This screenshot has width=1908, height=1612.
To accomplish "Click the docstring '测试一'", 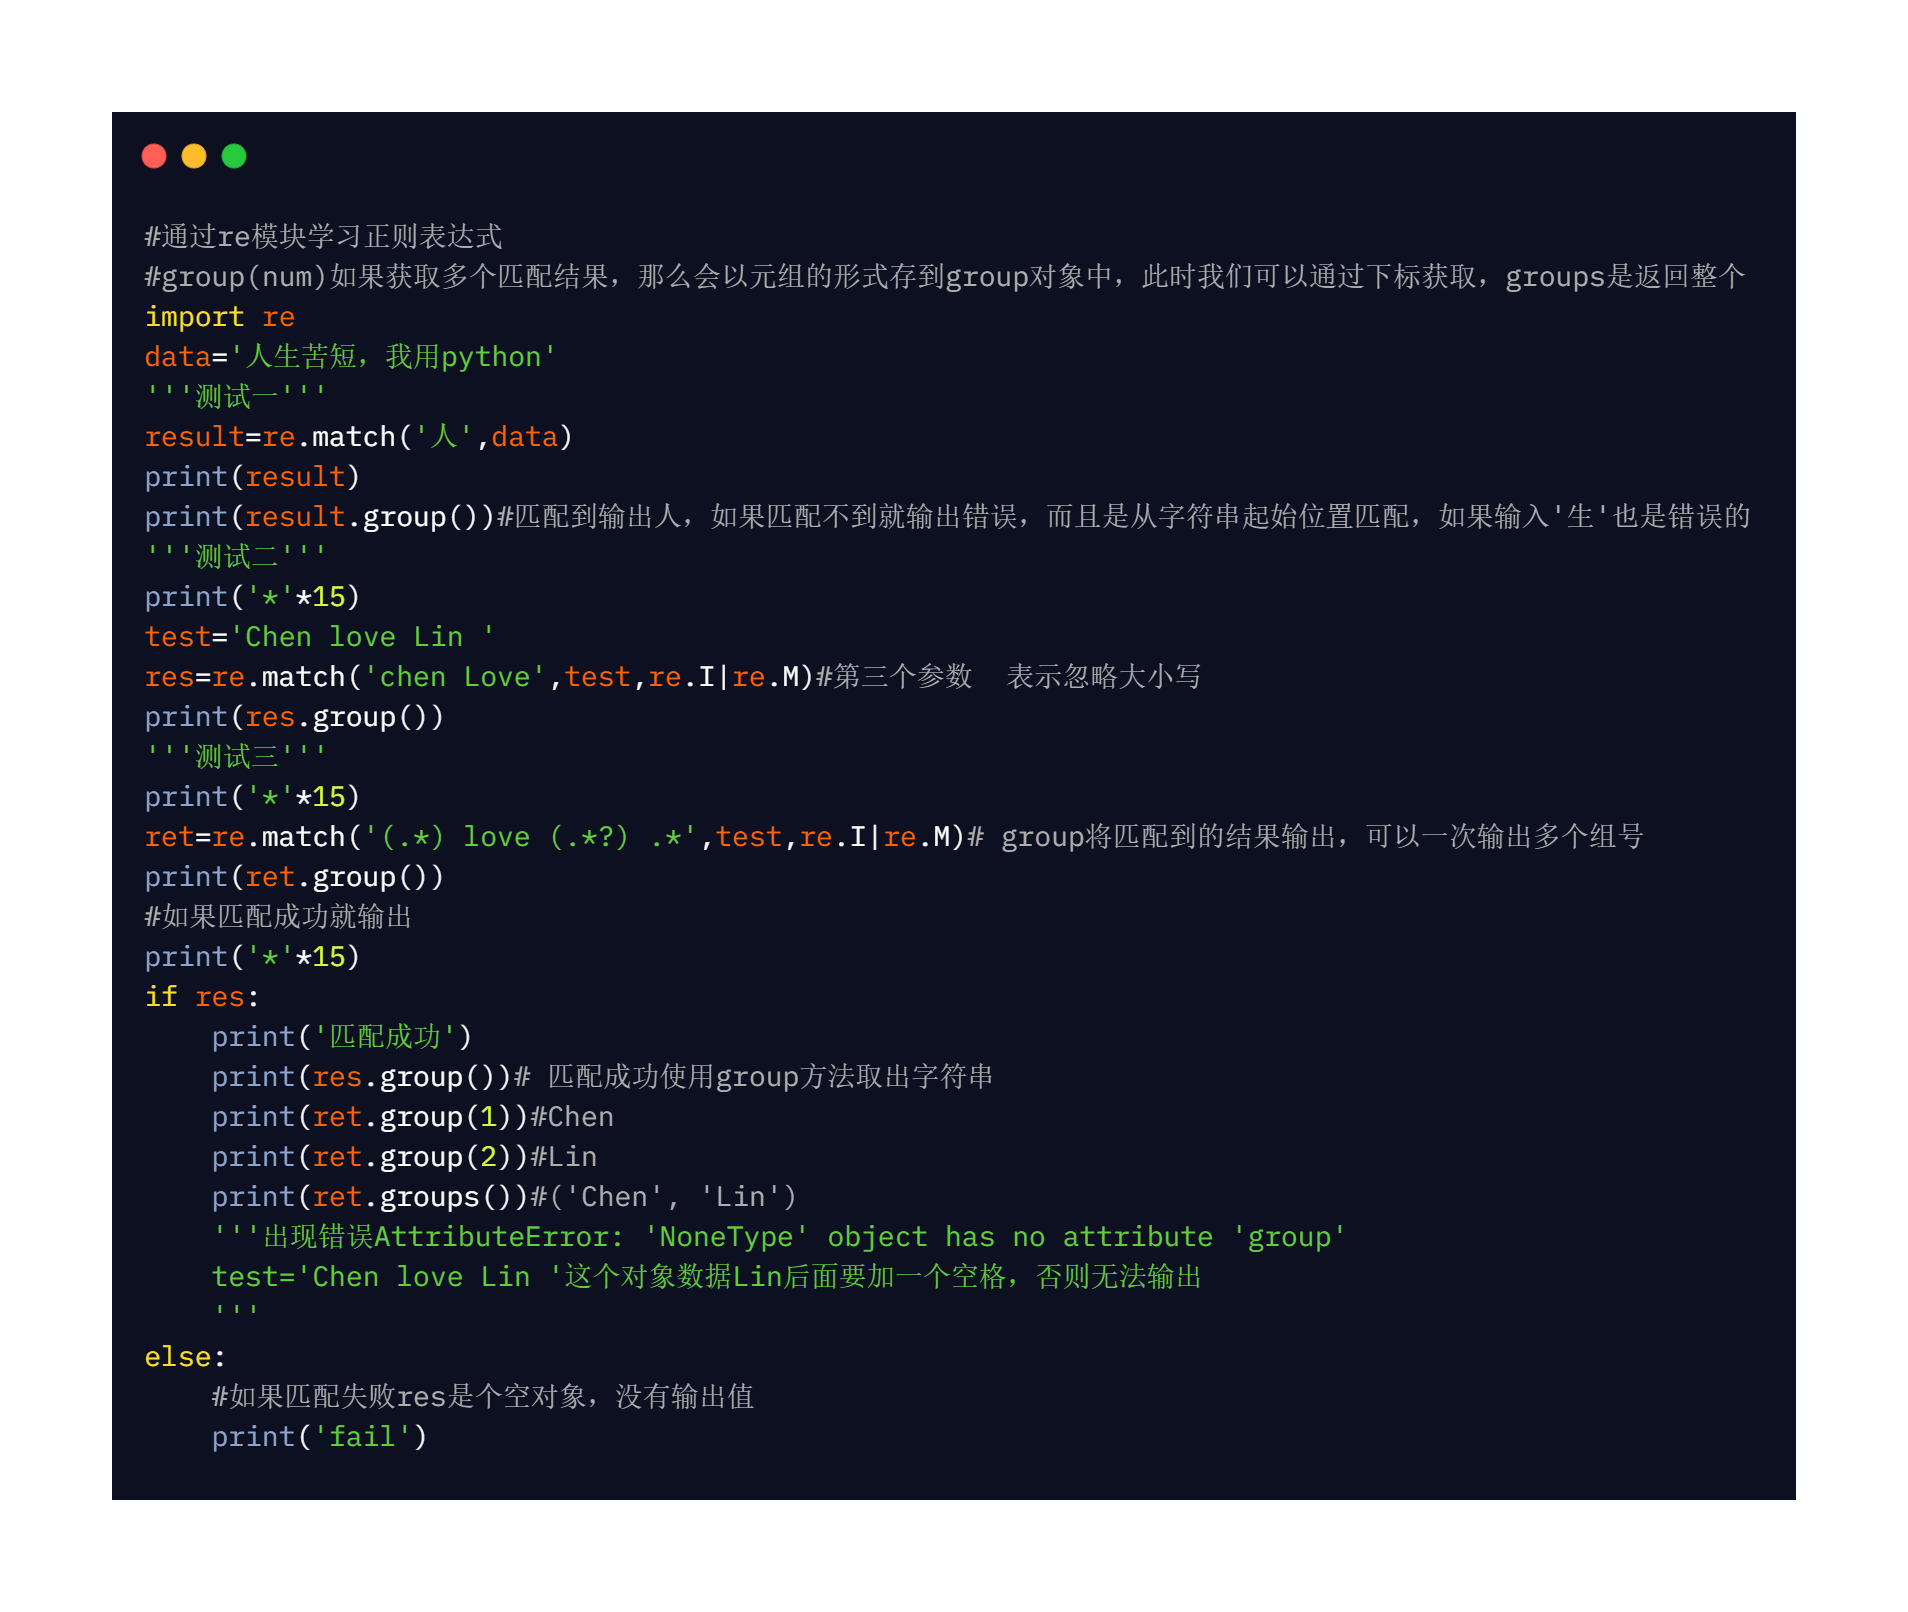I will tap(235, 397).
